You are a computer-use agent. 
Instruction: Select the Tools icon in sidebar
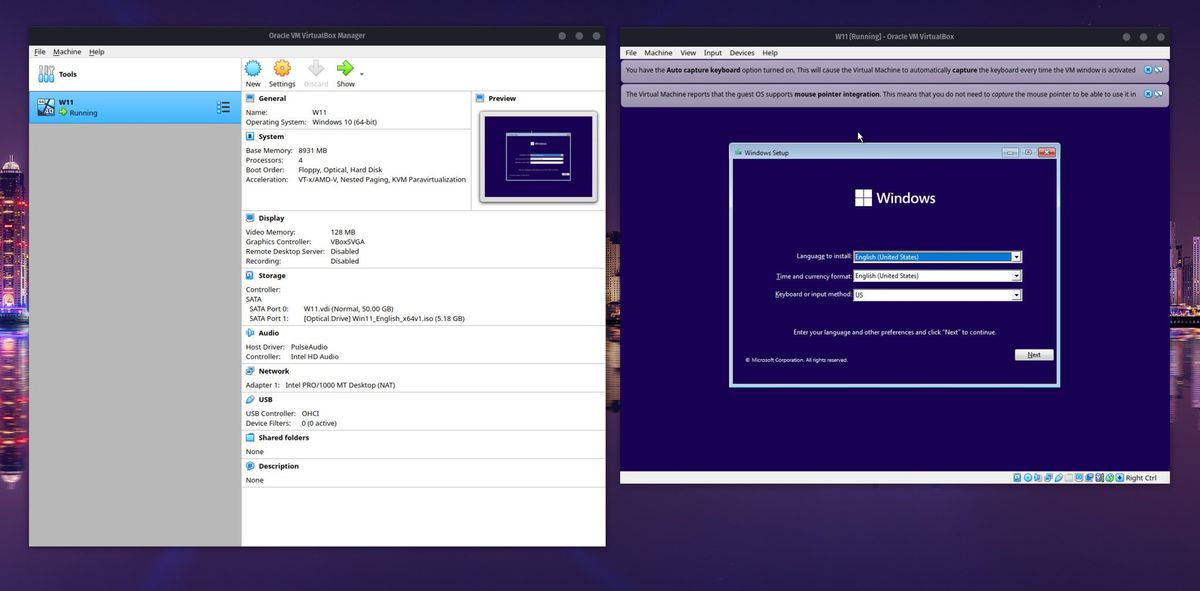coord(46,74)
